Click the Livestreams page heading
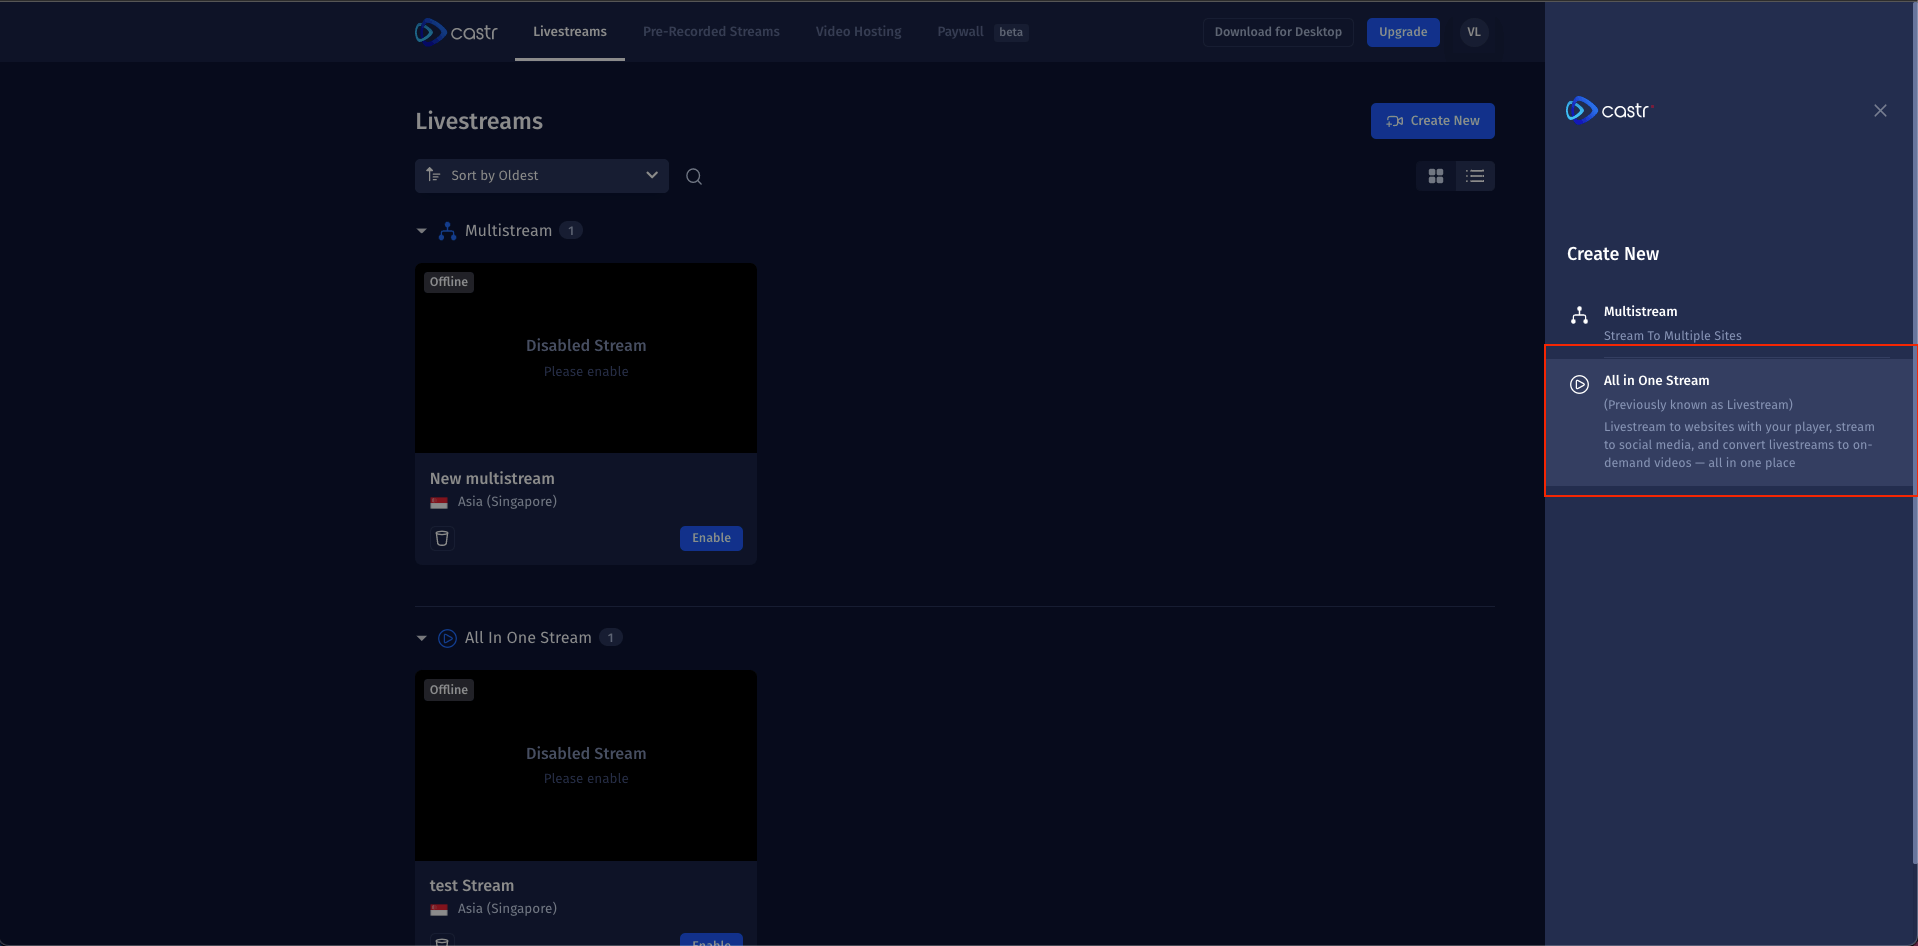Viewport: 1918px width, 946px height. click(479, 121)
